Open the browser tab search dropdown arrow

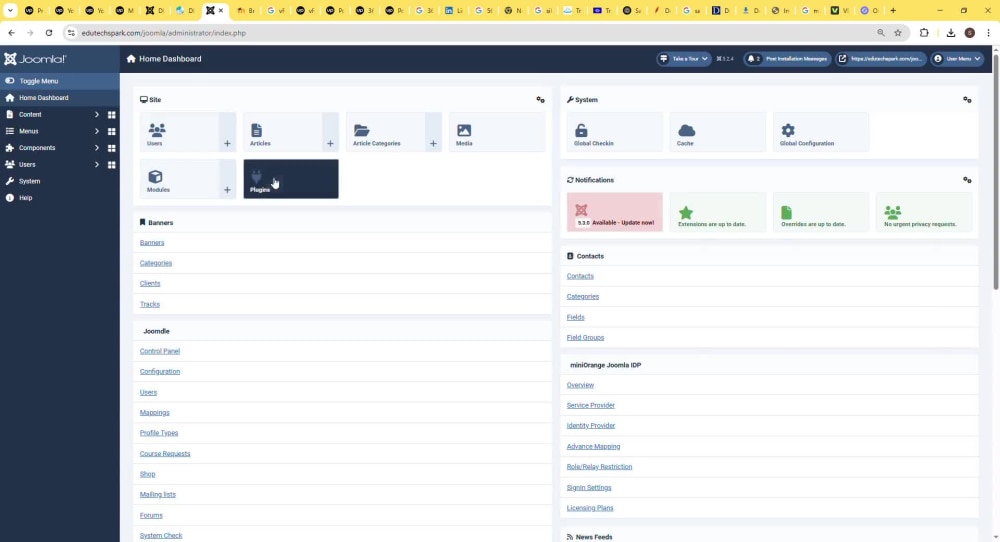coord(10,10)
